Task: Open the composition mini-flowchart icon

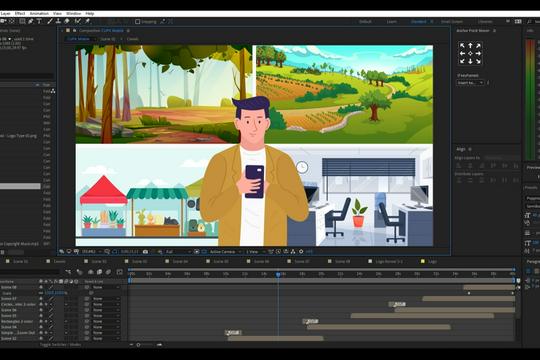Action: (x=68, y=272)
